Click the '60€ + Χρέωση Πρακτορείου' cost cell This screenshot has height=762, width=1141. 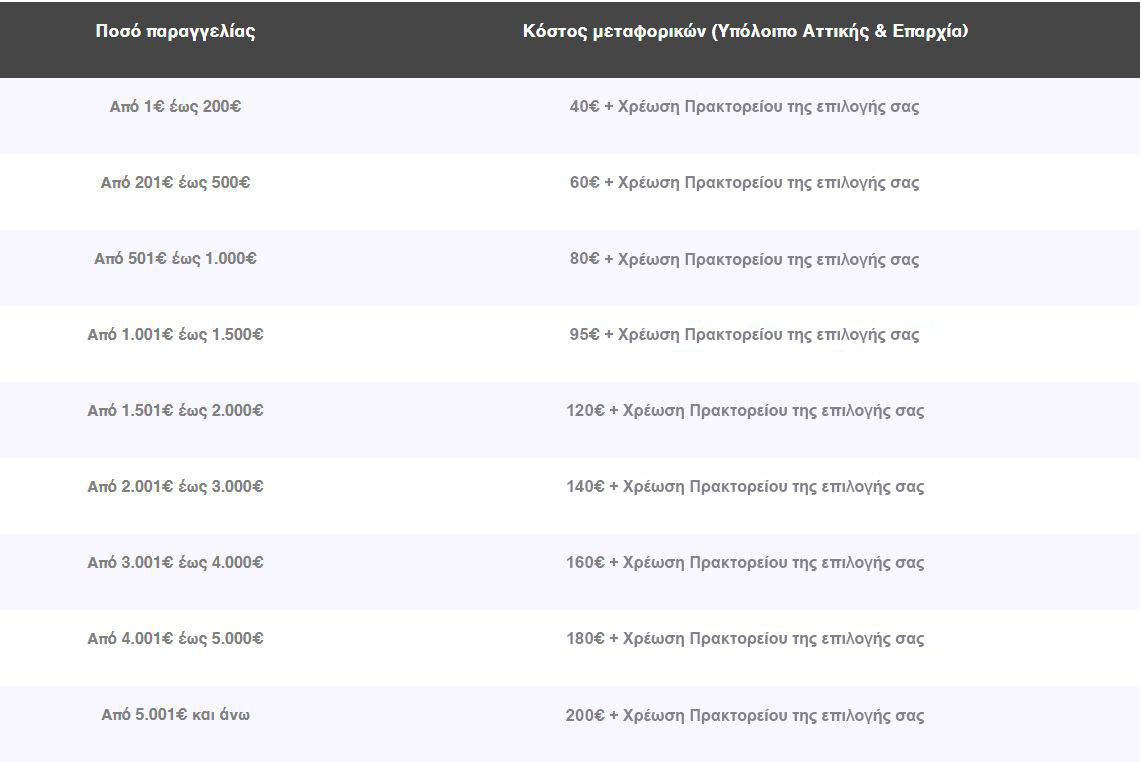744,183
